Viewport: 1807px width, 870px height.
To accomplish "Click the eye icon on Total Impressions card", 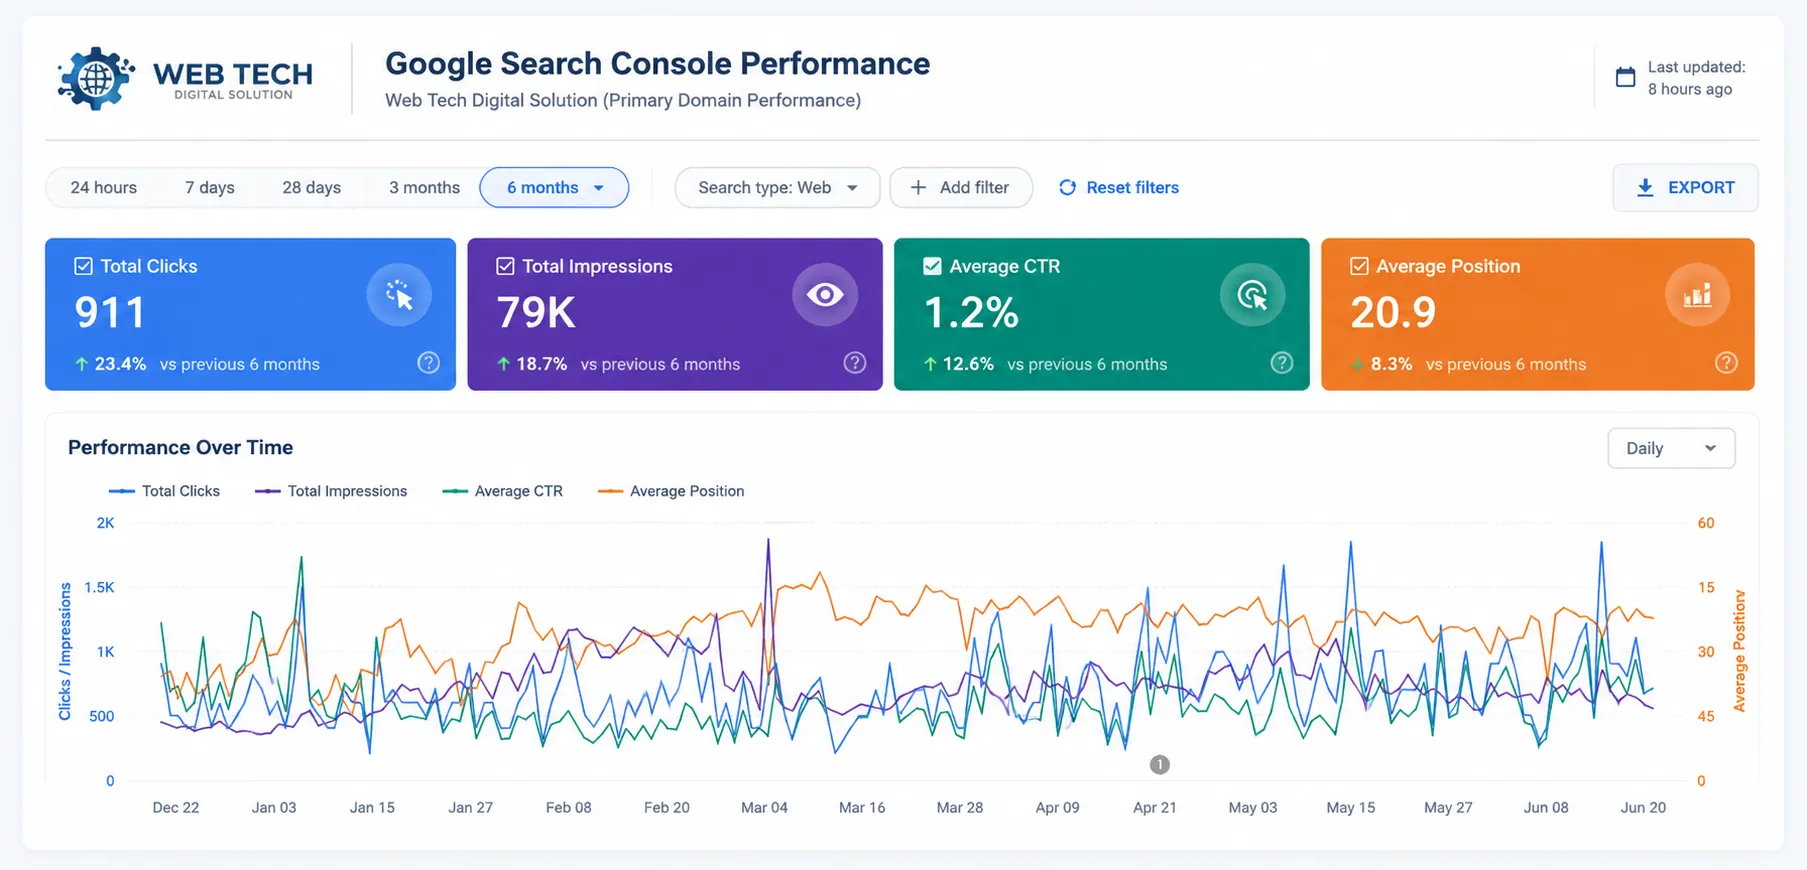I will pos(825,295).
